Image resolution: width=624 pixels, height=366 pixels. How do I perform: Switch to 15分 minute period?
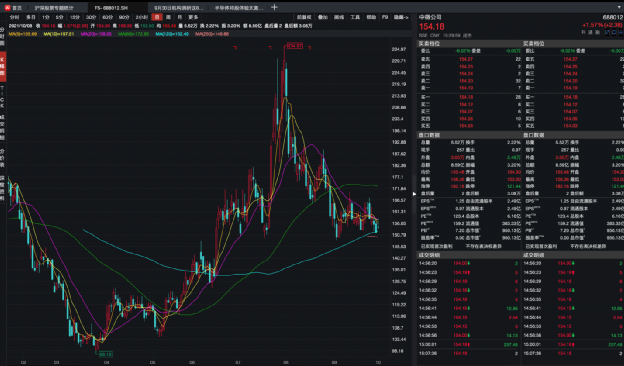coord(75,17)
